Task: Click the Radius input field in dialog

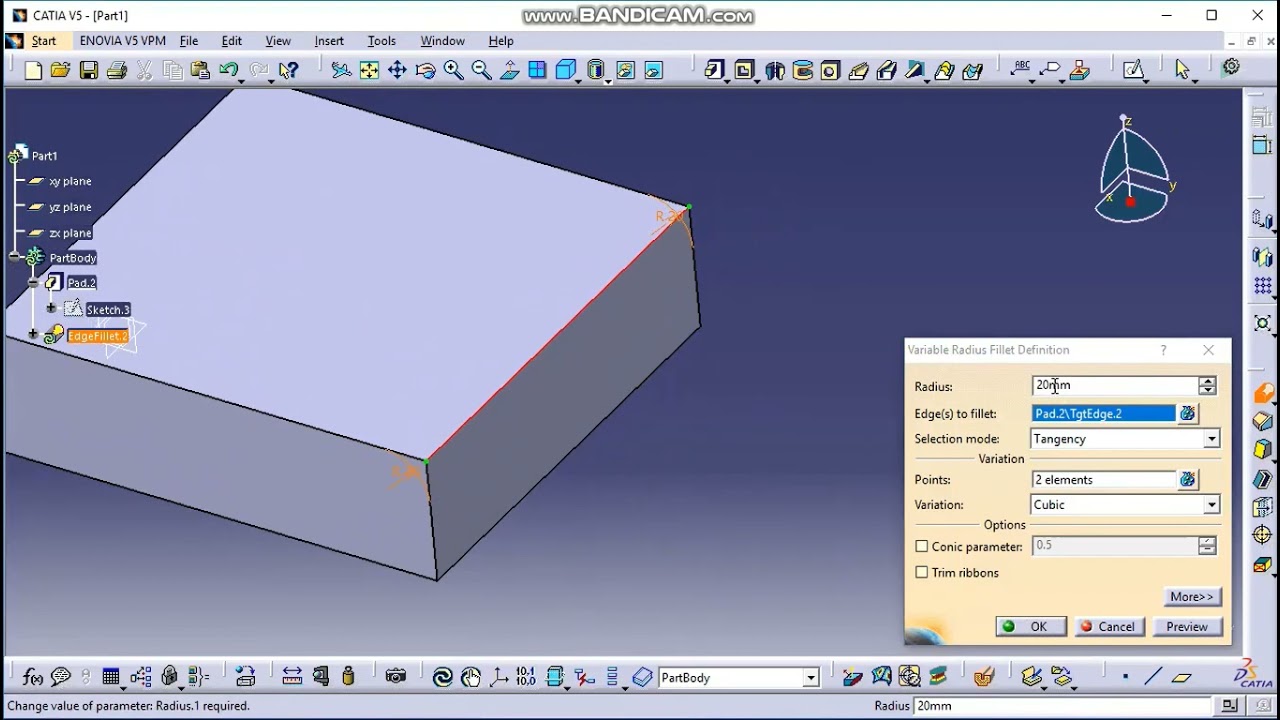Action: 1115,385
